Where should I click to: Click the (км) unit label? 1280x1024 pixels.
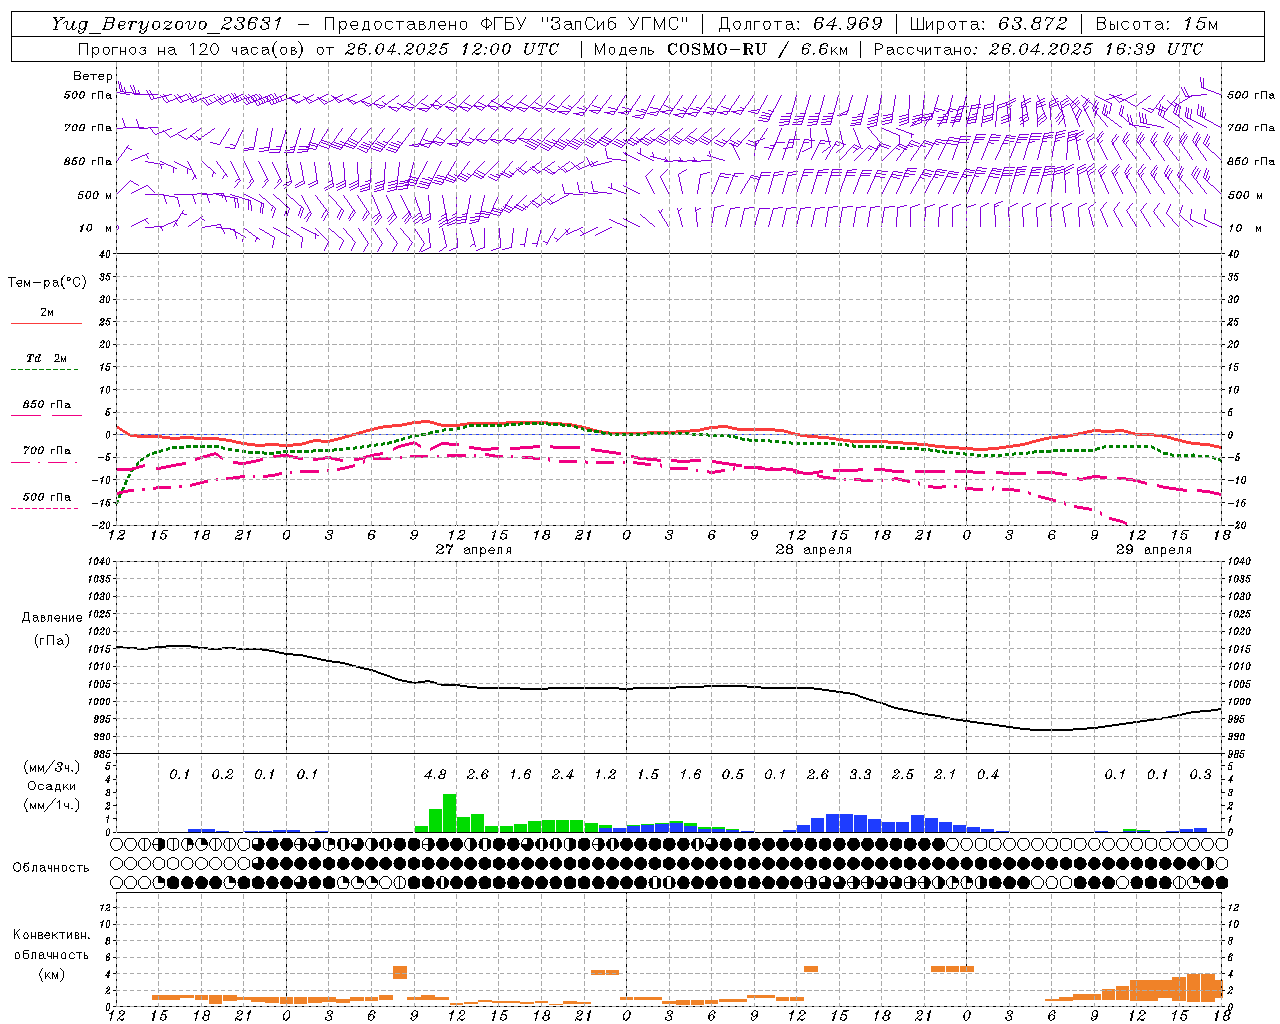pyautogui.click(x=52, y=974)
